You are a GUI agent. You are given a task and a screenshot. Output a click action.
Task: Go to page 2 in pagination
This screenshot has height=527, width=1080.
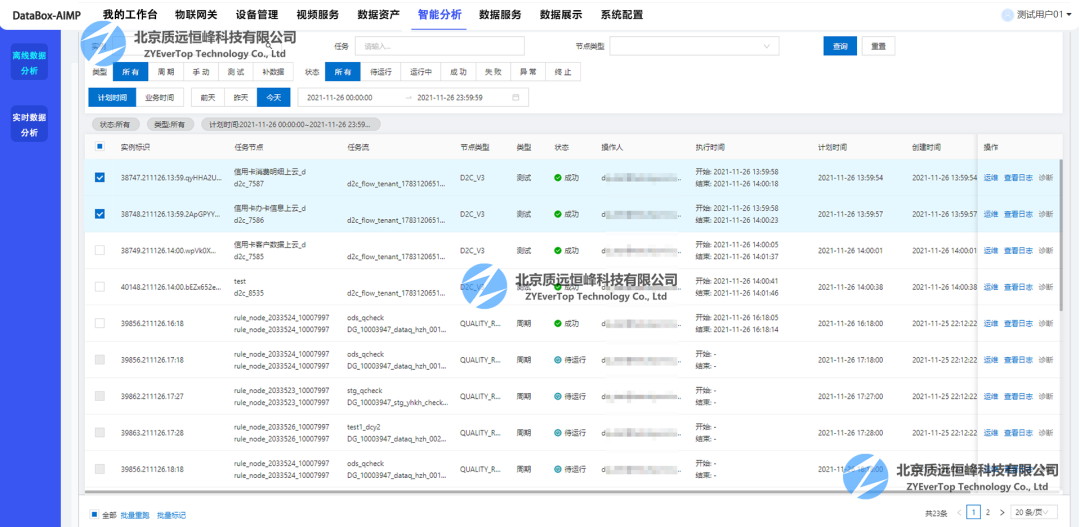[x=988, y=513]
